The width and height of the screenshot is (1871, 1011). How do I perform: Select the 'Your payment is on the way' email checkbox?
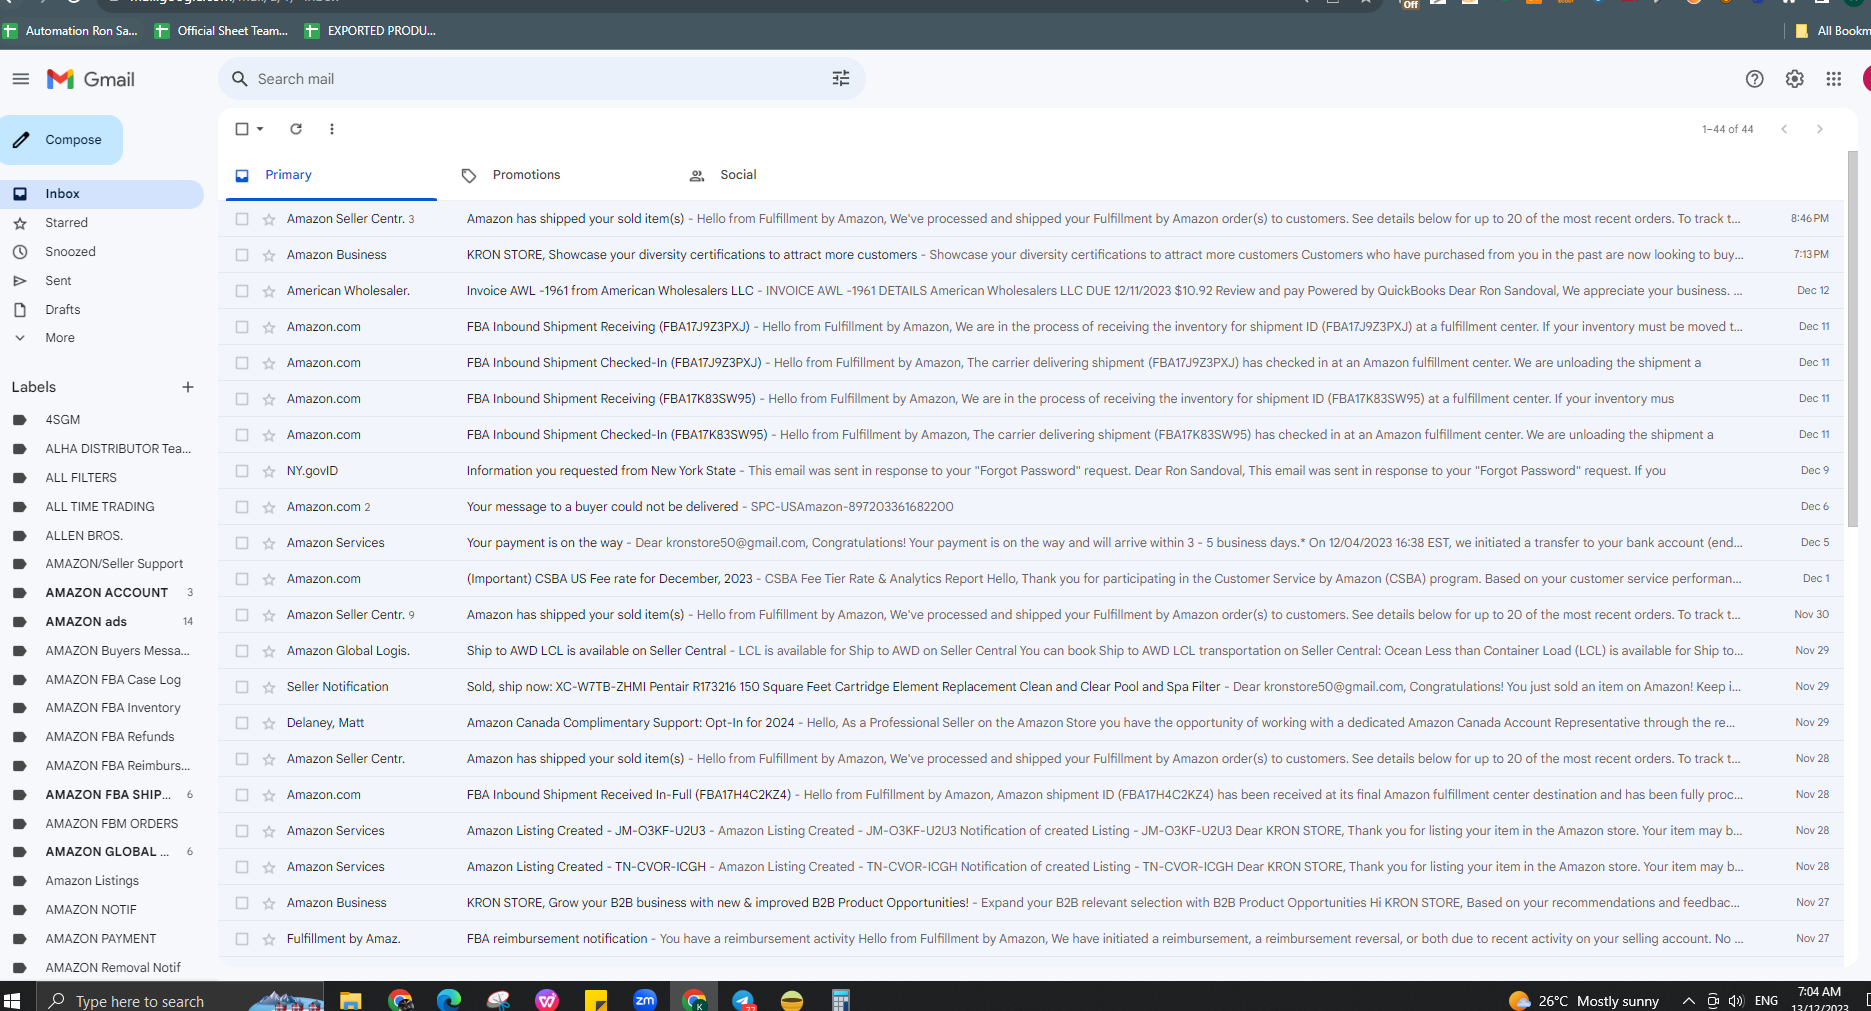pyautogui.click(x=242, y=543)
